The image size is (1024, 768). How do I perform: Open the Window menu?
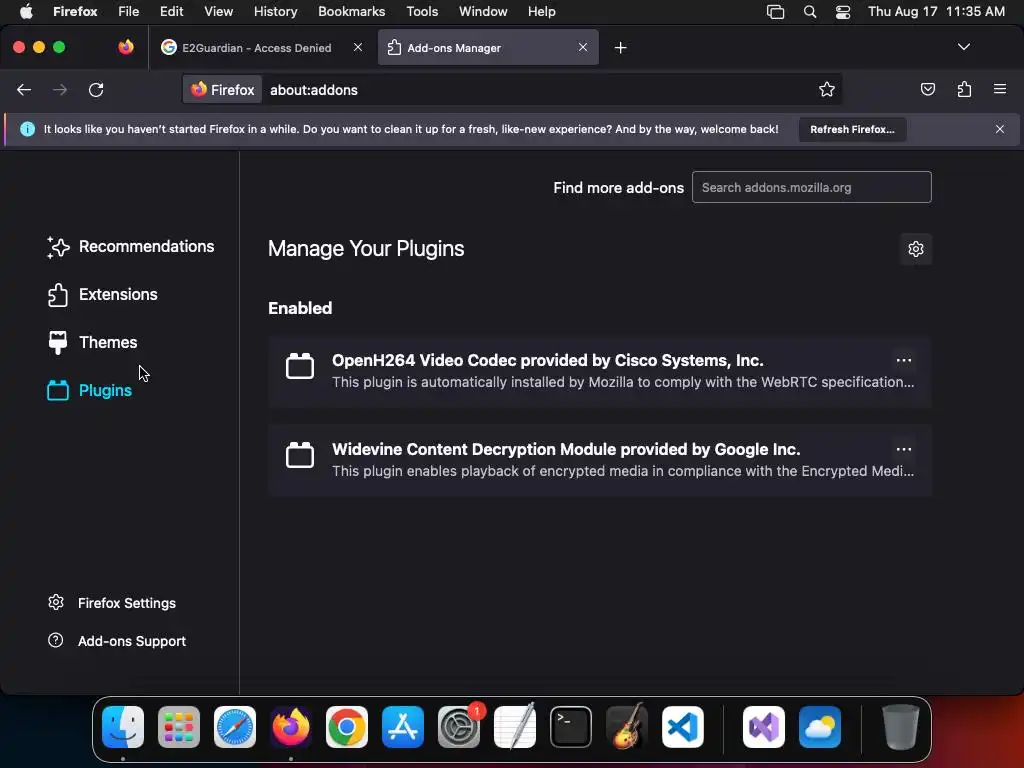click(x=483, y=12)
